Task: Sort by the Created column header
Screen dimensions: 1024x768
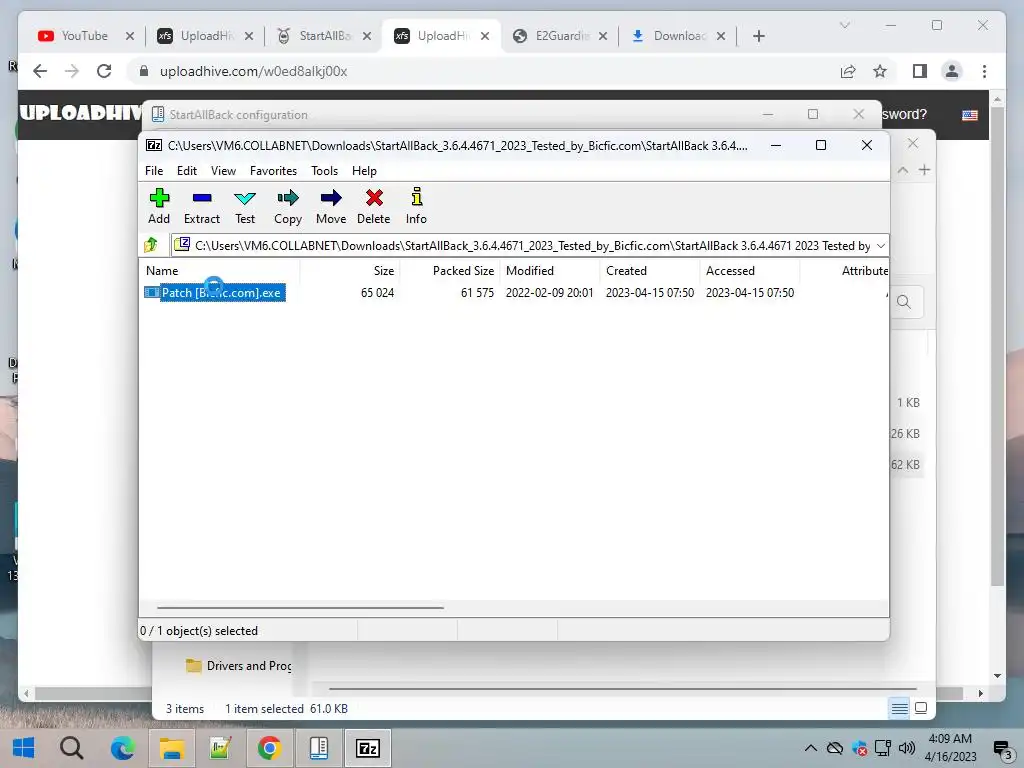Action: (x=626, y=270)
